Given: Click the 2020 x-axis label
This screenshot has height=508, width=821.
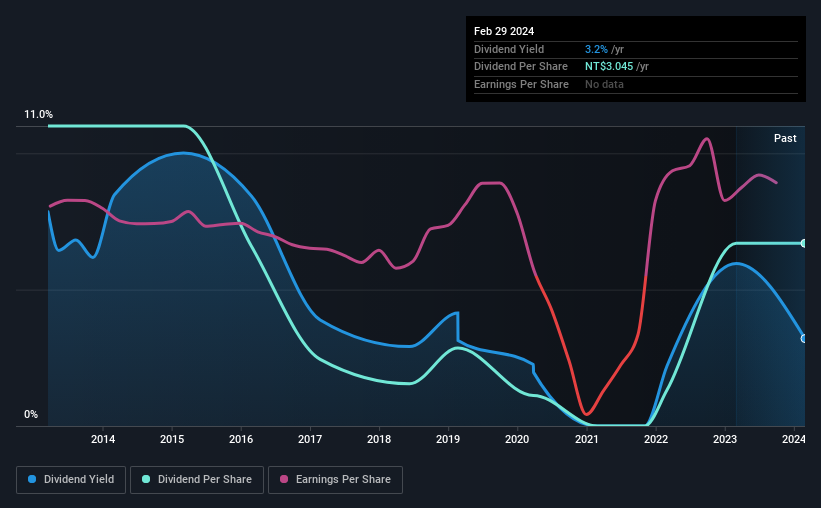Looking at the screenshot, I should [517, 439].
